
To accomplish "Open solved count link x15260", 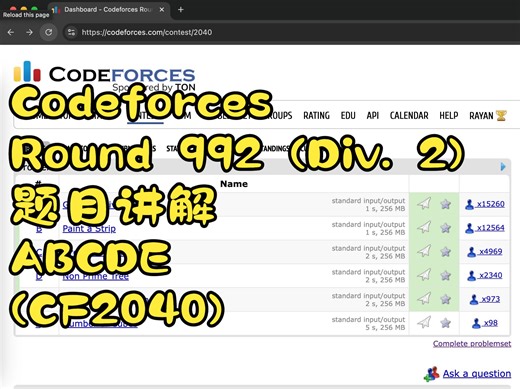I will 490,204.
